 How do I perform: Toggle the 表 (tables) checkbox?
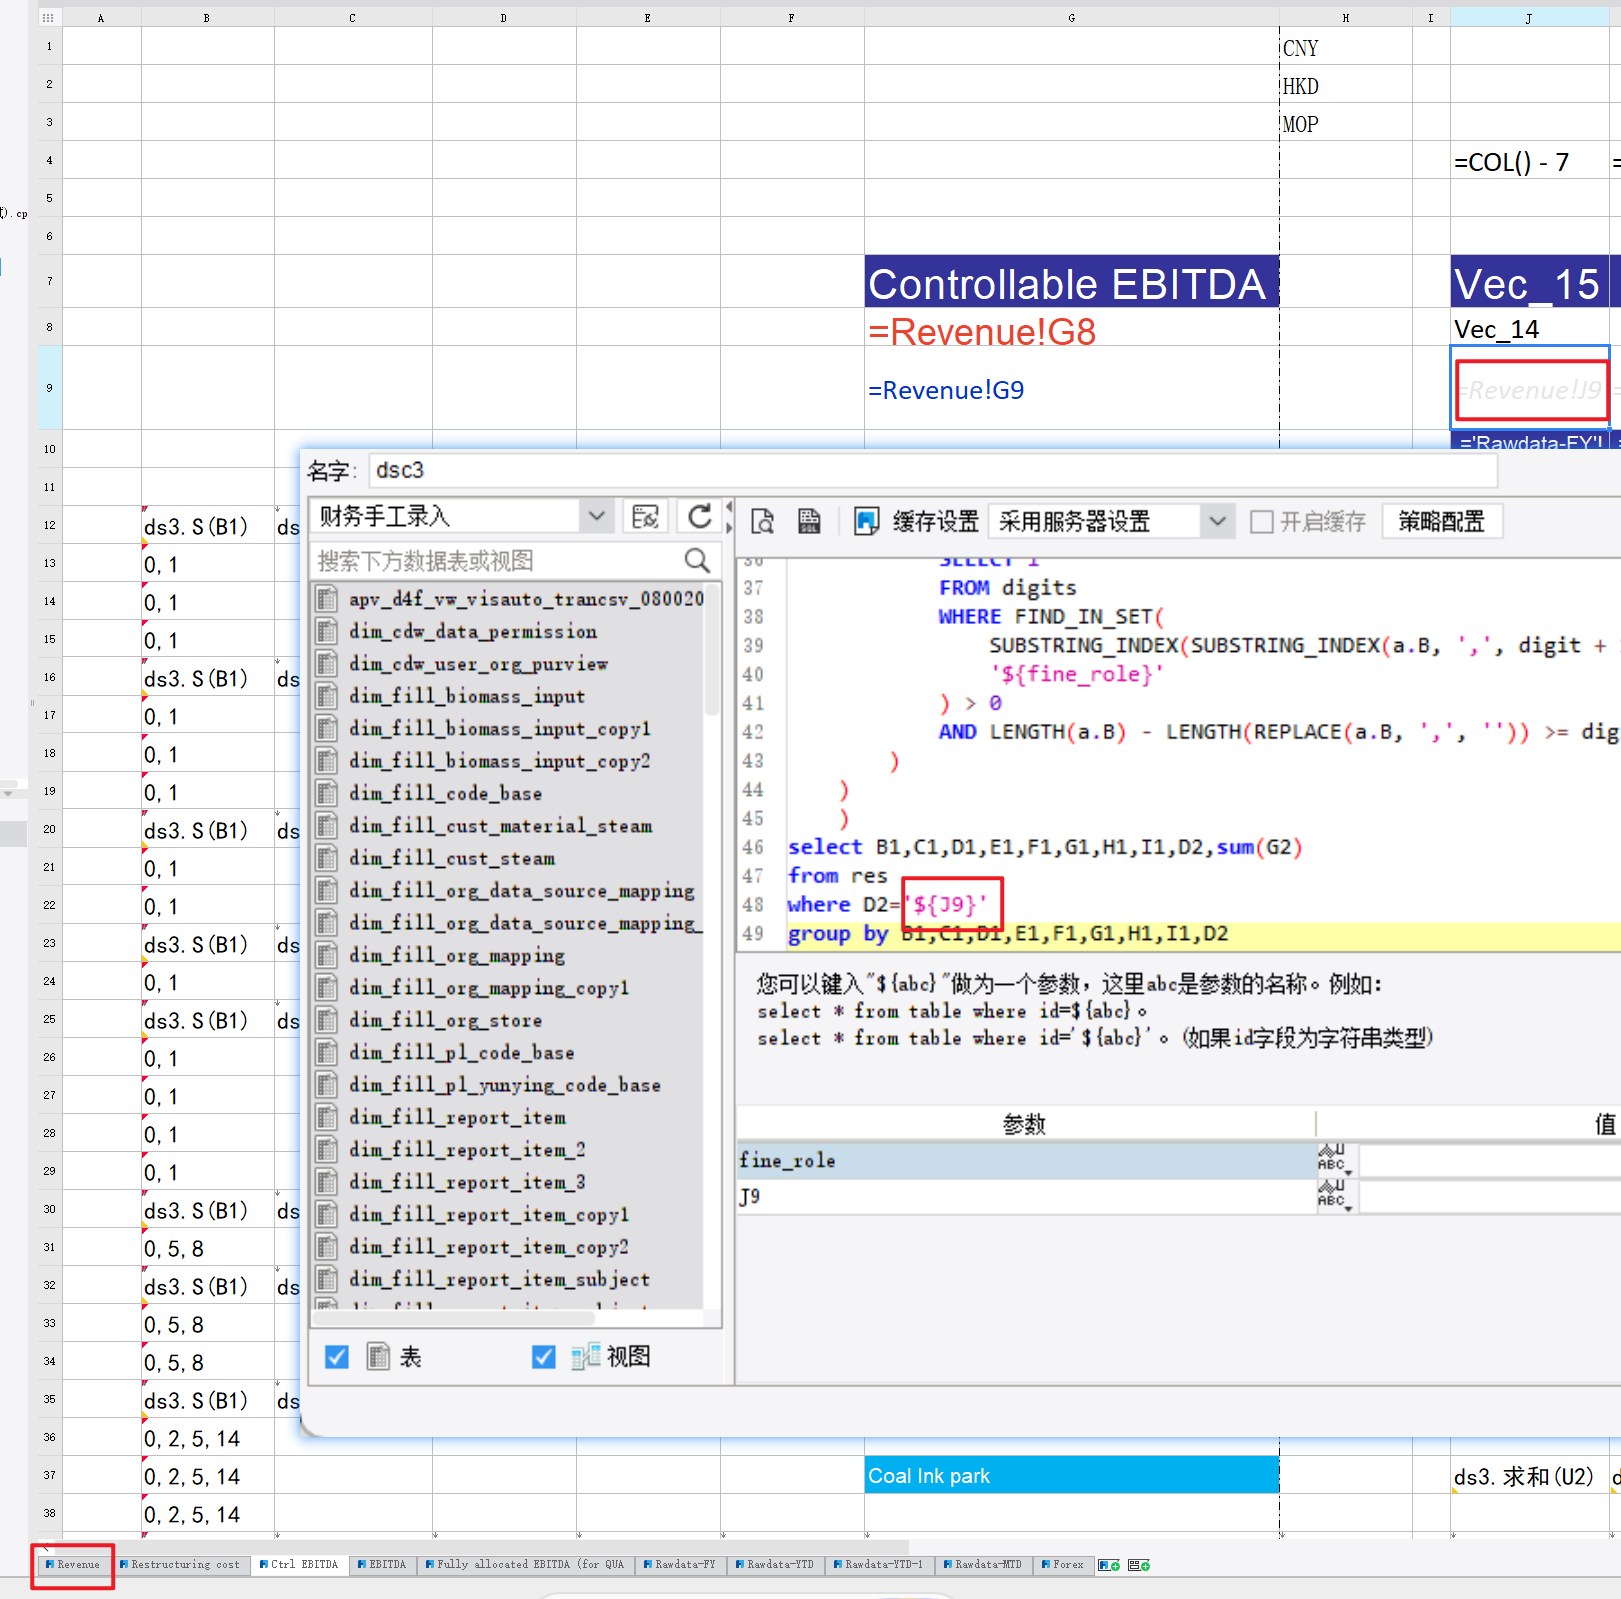pyautogui.click(x=337, y=1357)
